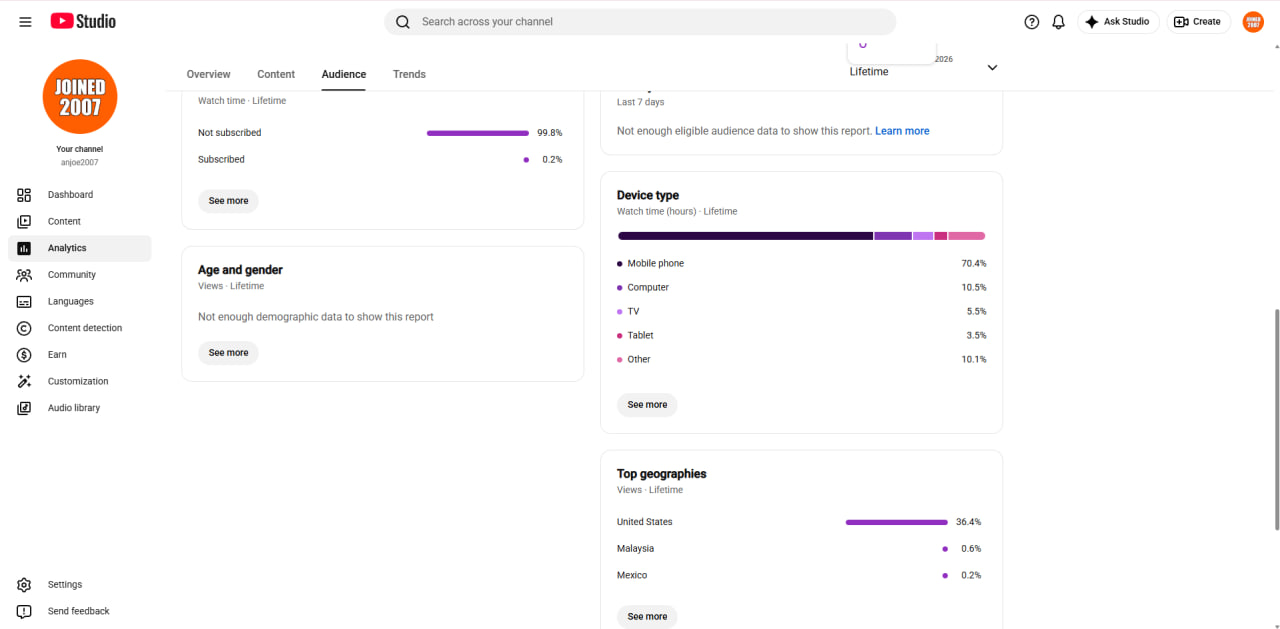The width and height of the screenshot is (1280, 629).
Task: Click the Audio library icon
Action: [x=25, y=408]
